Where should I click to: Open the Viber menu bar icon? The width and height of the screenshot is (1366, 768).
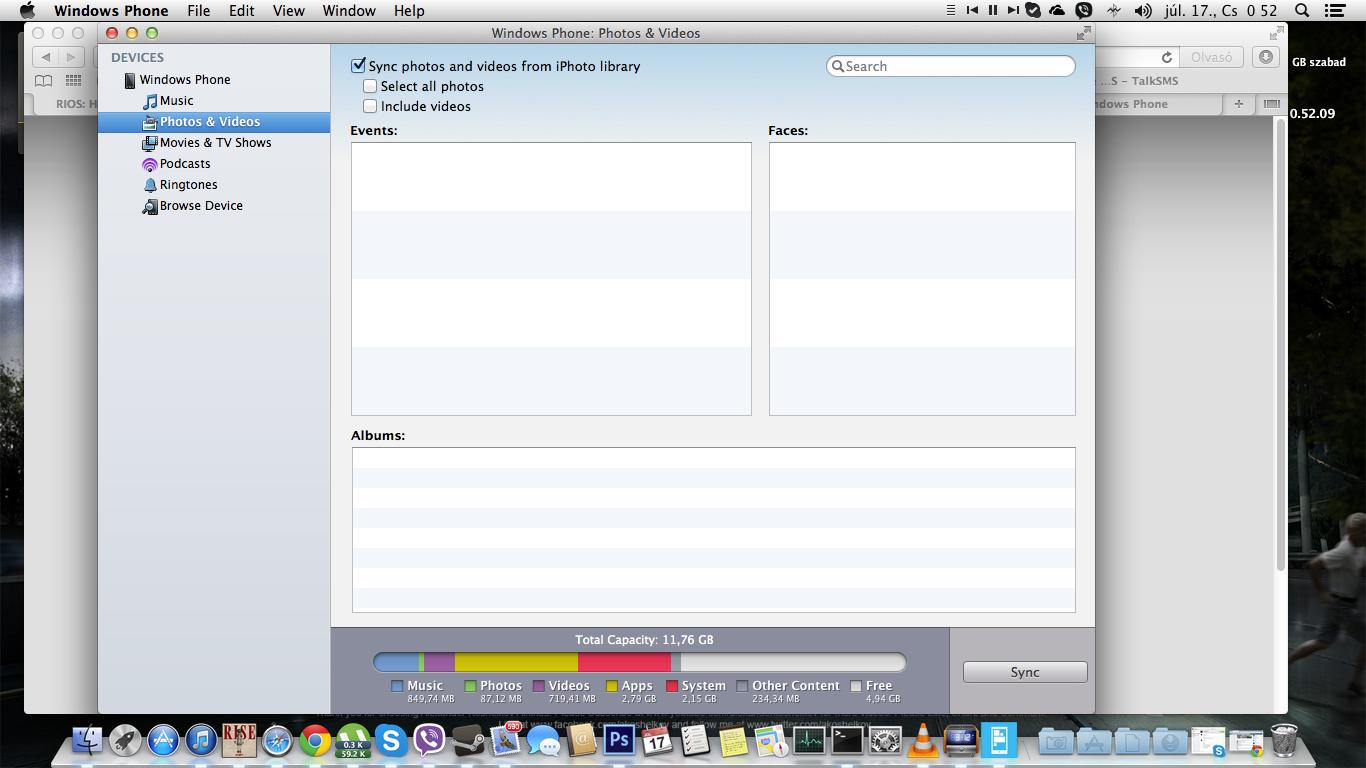point(1084,10)
